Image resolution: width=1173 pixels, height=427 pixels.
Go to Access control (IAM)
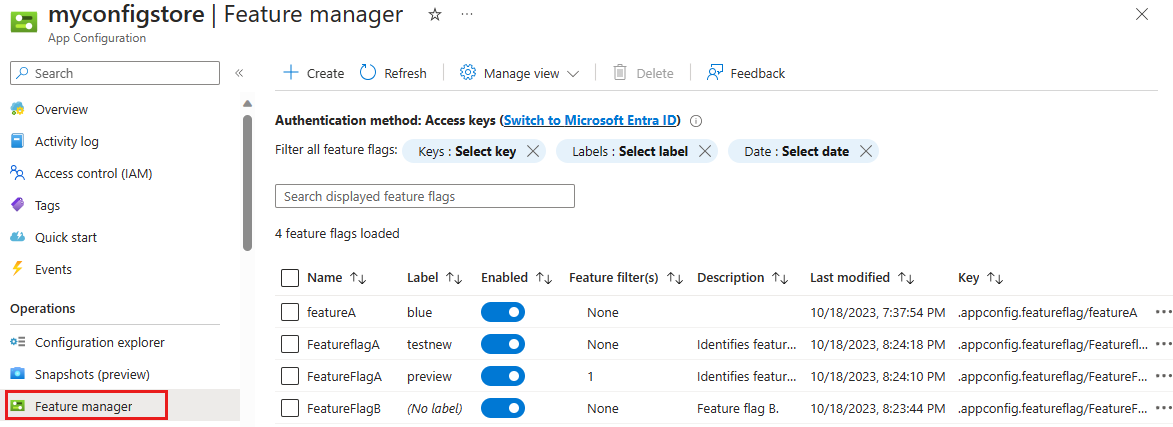pyautogui.click(x=93, y=173)
